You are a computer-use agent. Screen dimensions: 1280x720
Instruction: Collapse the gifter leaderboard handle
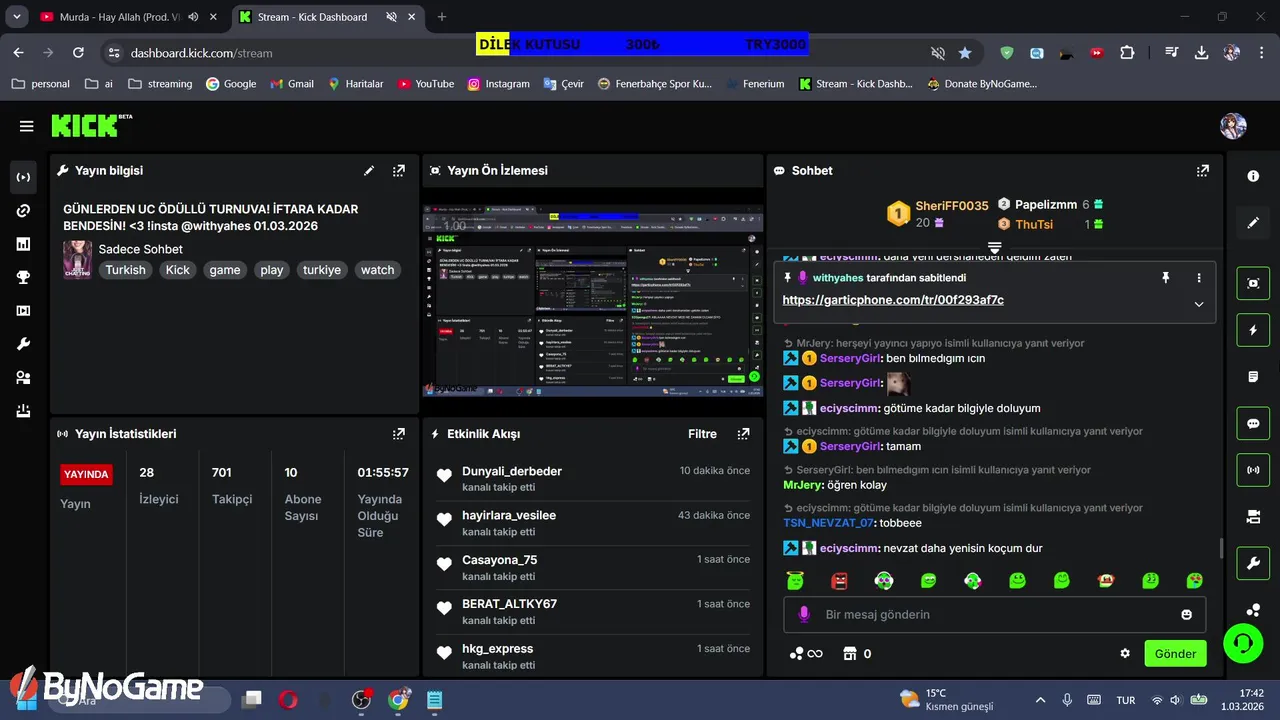pyautogui.click(x=995, y=247)
